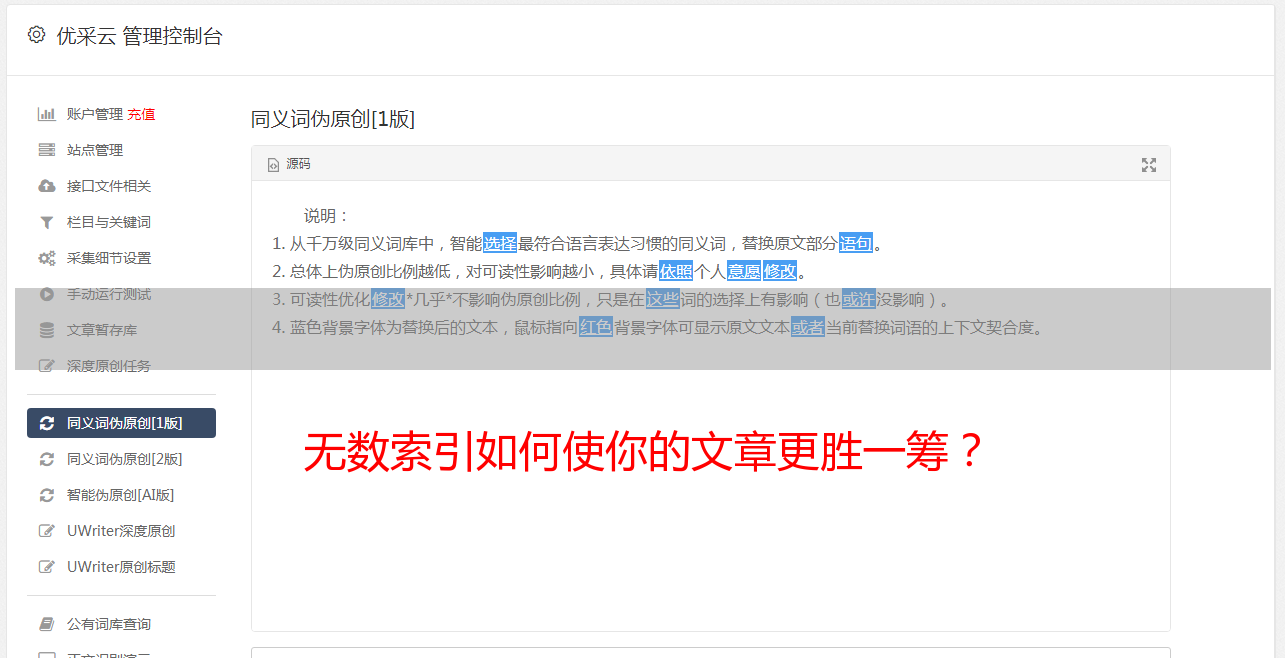1285x658 pixels.
Task: Click the refresh icon for 智能伪原创[AI版]
Action: click(x=46, y=495)
